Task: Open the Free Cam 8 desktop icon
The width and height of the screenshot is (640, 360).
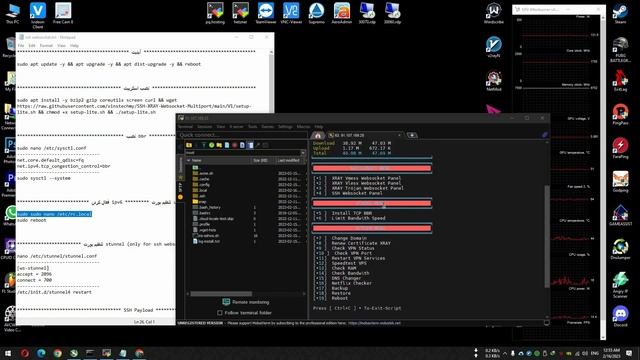Action: coord(63,13)
